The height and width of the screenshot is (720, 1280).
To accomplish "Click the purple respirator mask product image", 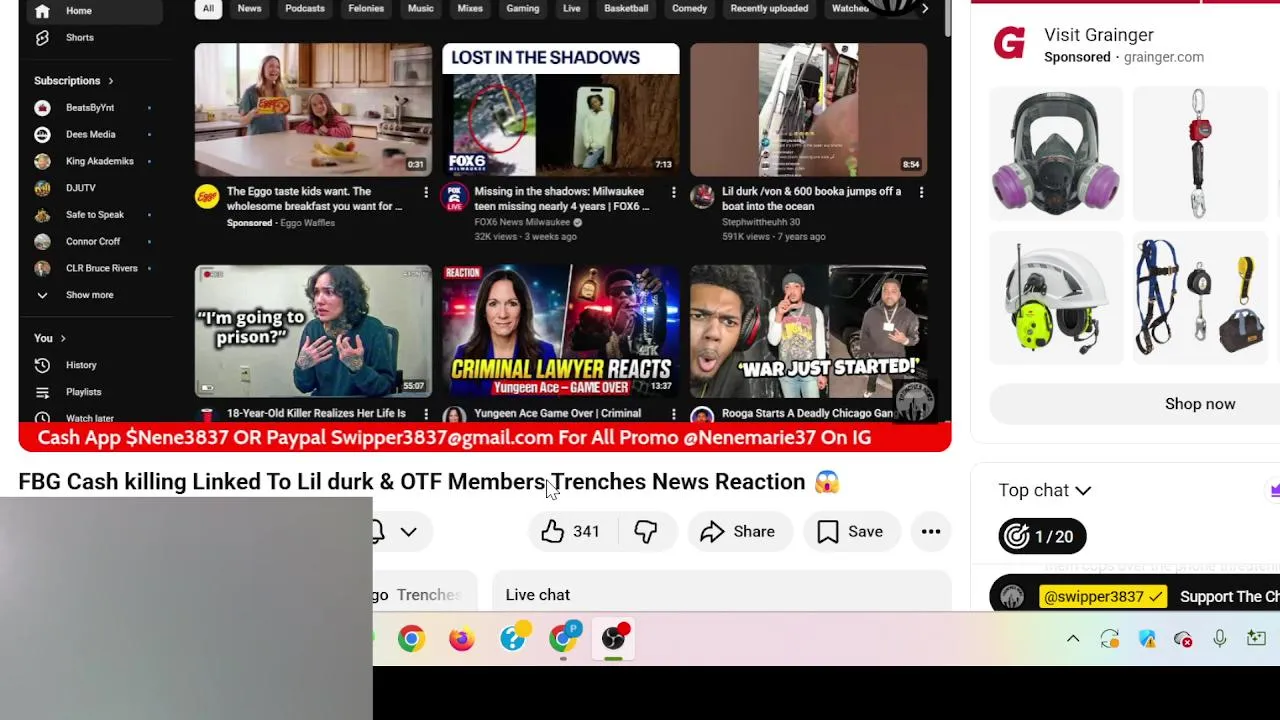I will click(1056, 153).
